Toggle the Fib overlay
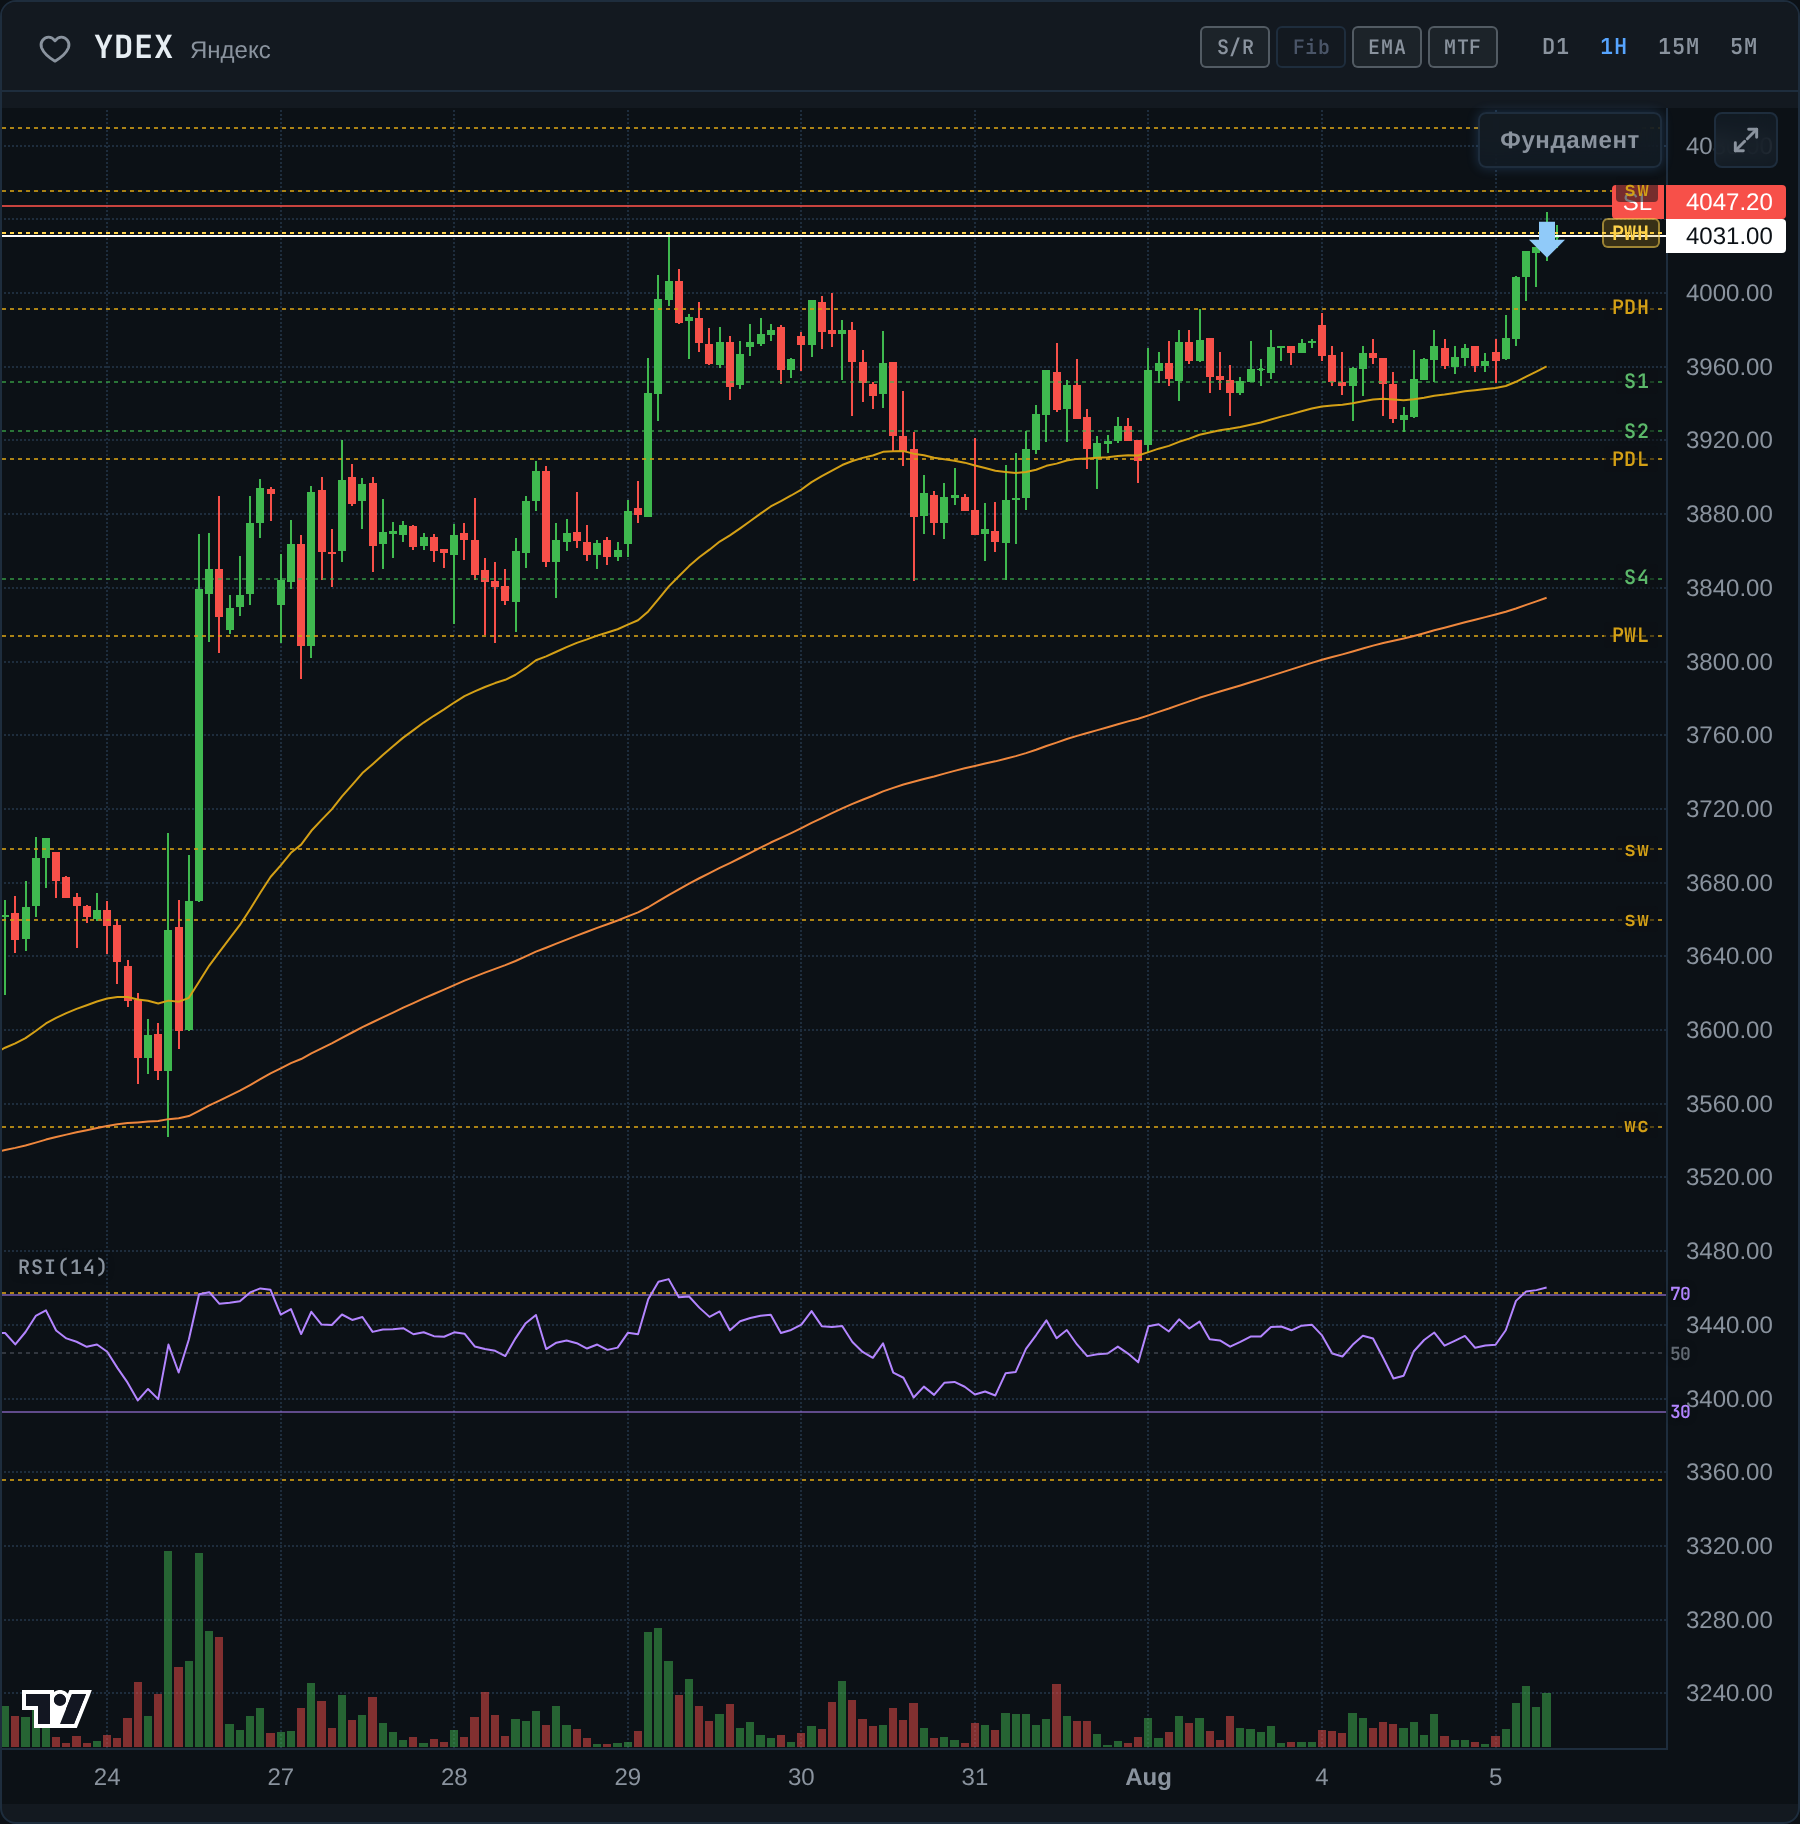This screenshot has width=1800, height=1824. coord(1311,47)
